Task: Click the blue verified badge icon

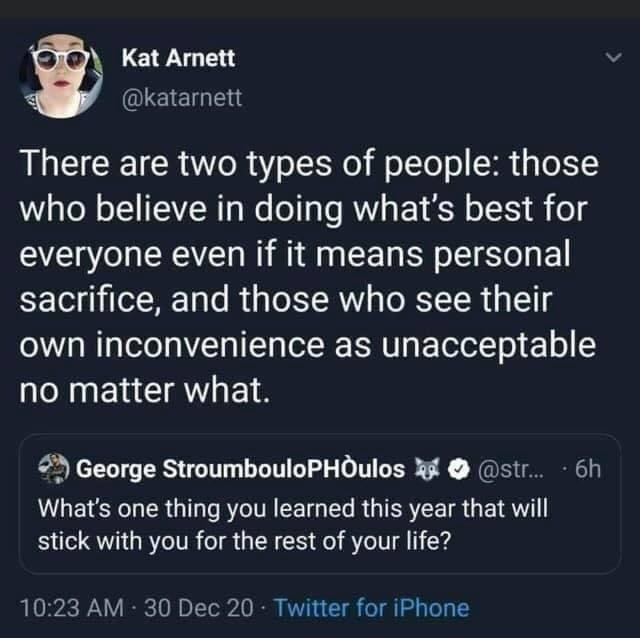Action: click(449, 468)
